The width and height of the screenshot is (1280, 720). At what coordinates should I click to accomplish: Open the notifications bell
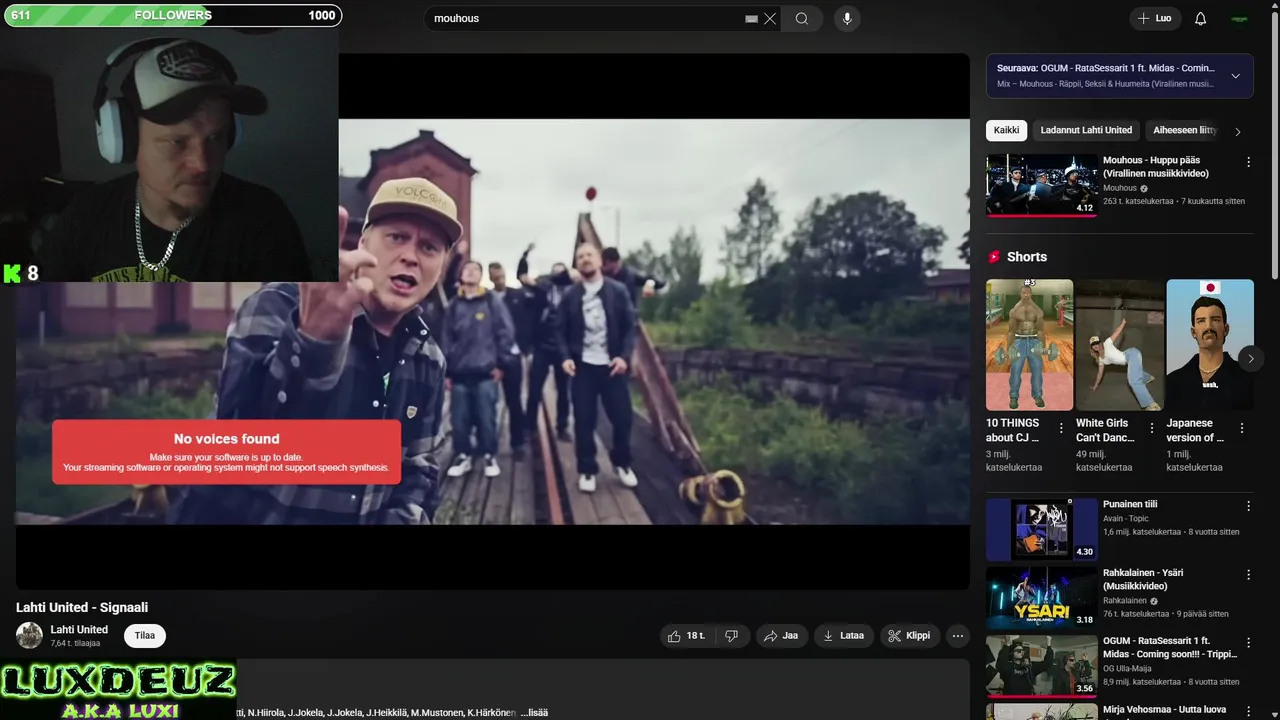[x=1200, y=18]
